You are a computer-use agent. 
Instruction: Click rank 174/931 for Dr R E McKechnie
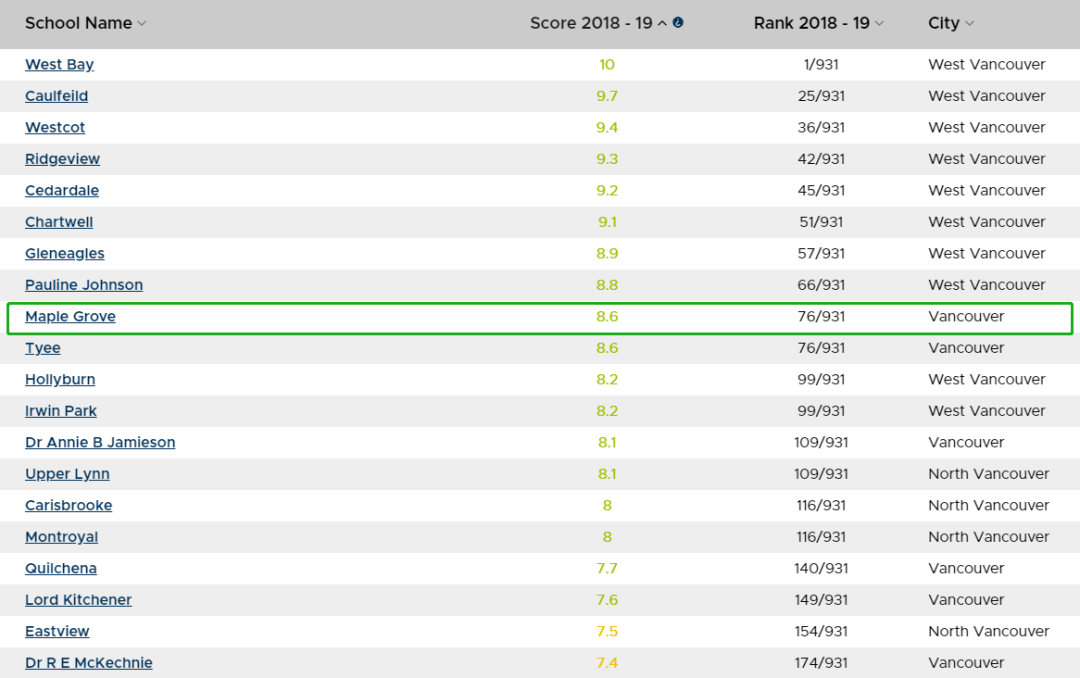pos(821,664)
